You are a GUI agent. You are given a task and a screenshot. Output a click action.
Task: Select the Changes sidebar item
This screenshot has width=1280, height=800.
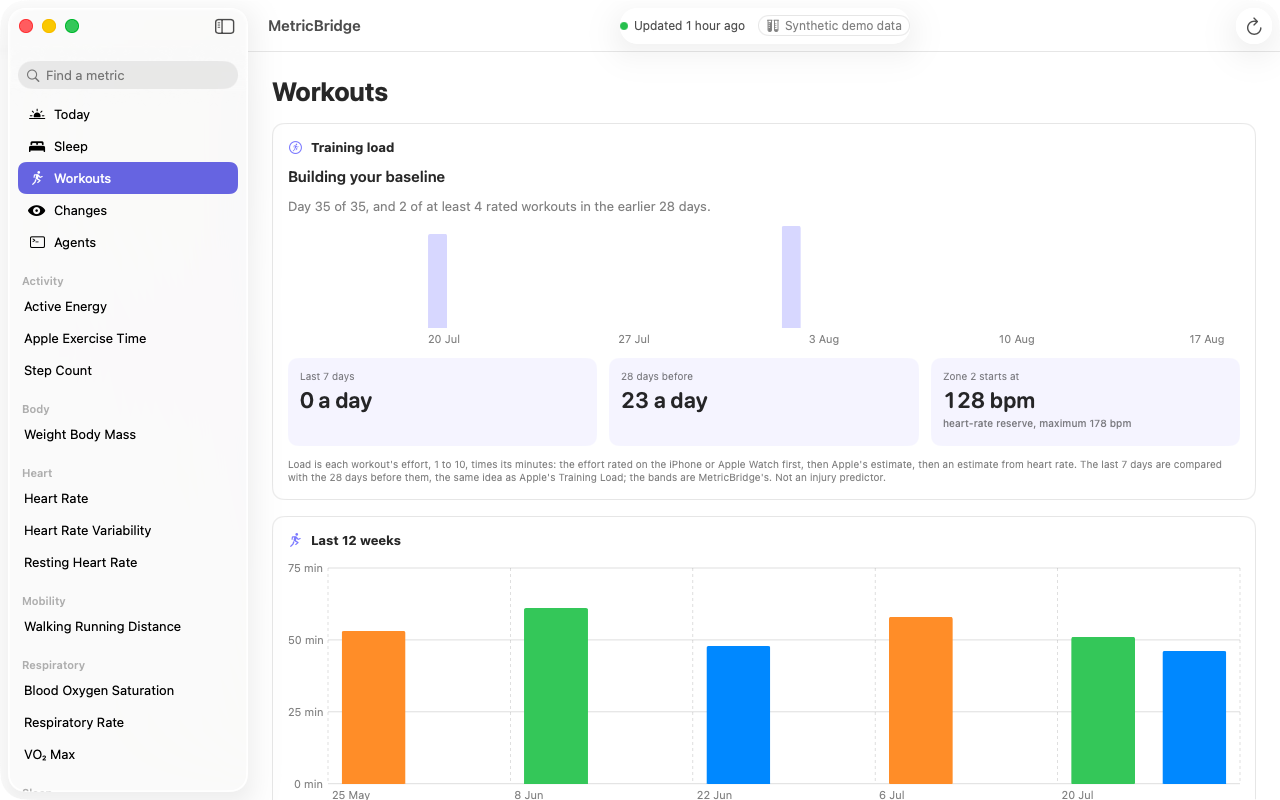(x=128, y=210)
